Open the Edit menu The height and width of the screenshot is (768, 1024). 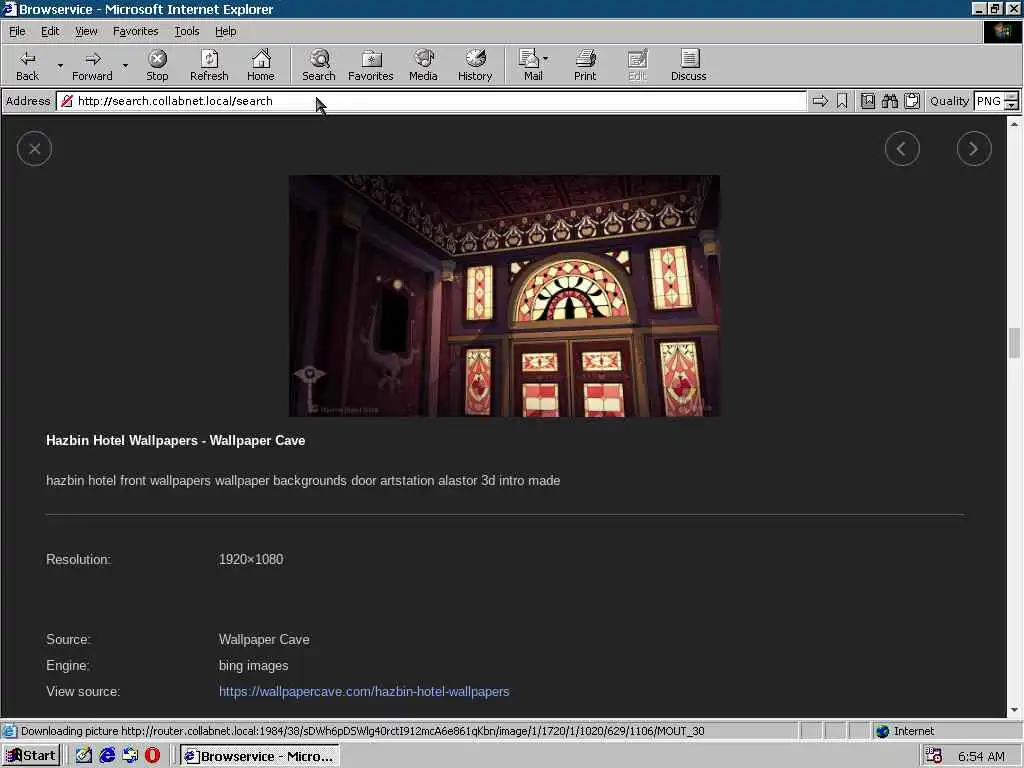50,31
